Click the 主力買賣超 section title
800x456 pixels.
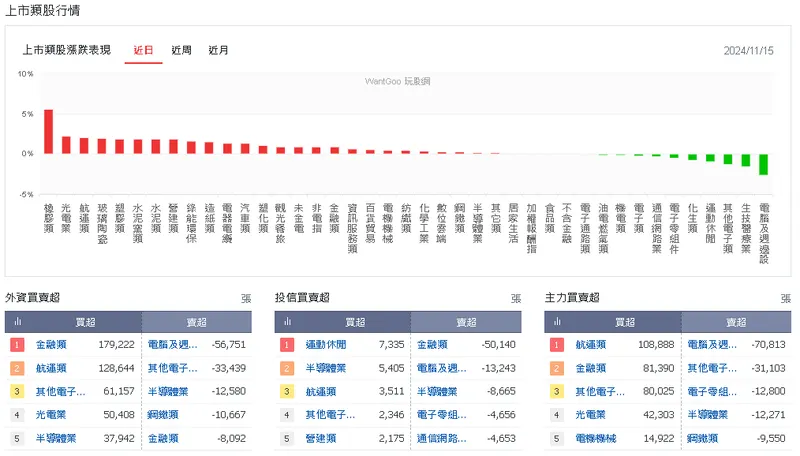[572, 298]
